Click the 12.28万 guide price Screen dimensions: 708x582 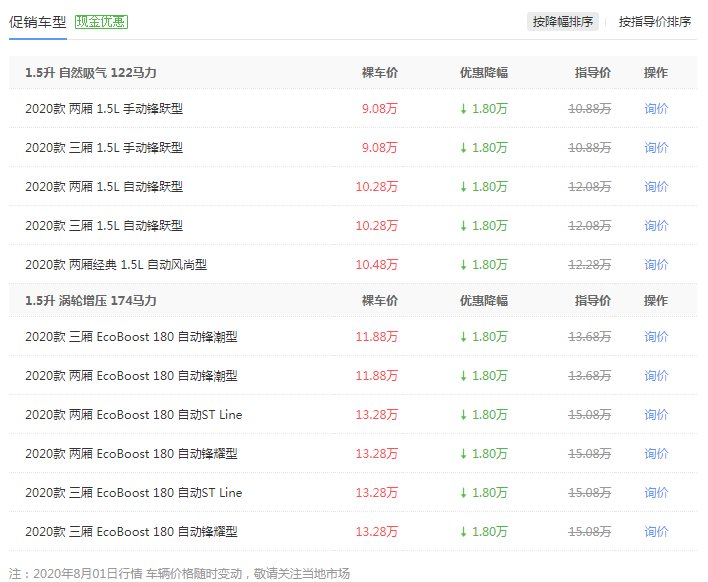589,265
